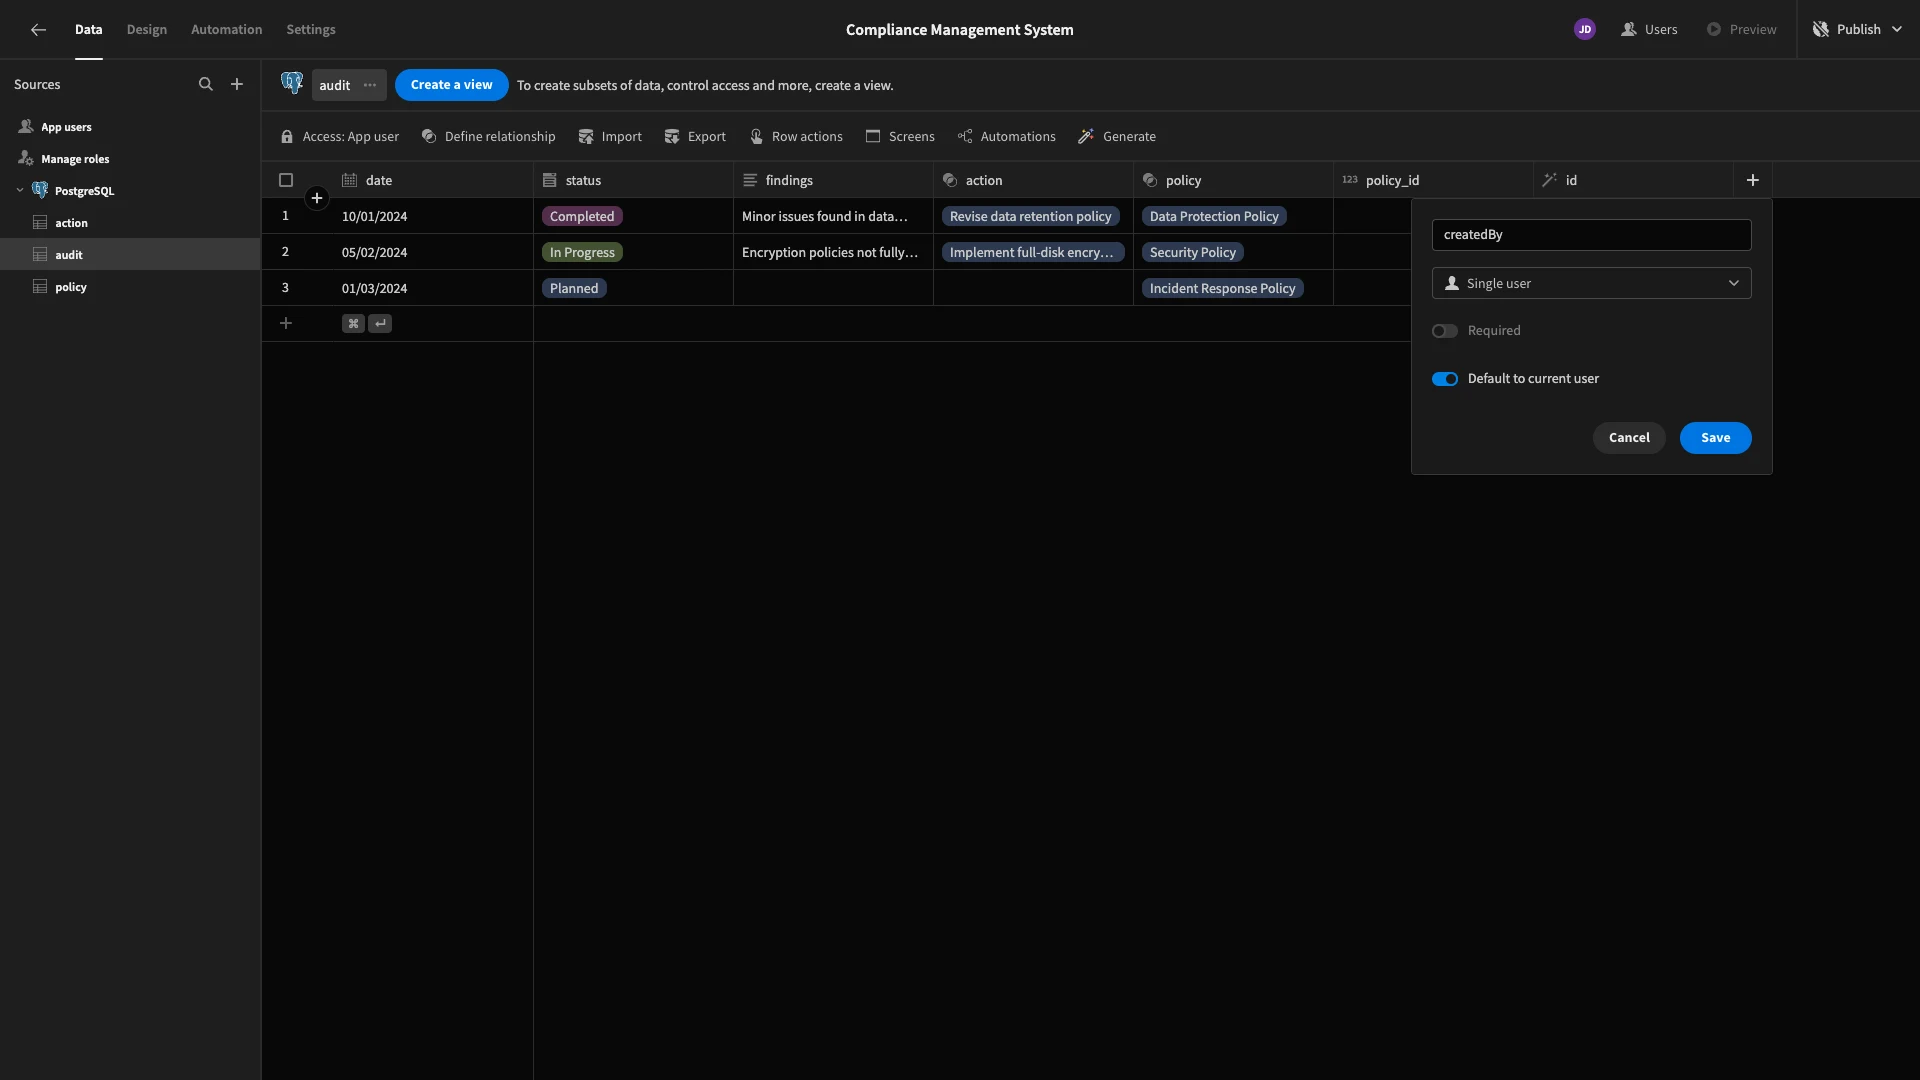Add a new column with plus icon
The width and height of the screenshot is (1920, 1080).
[x=1752, y=180]
